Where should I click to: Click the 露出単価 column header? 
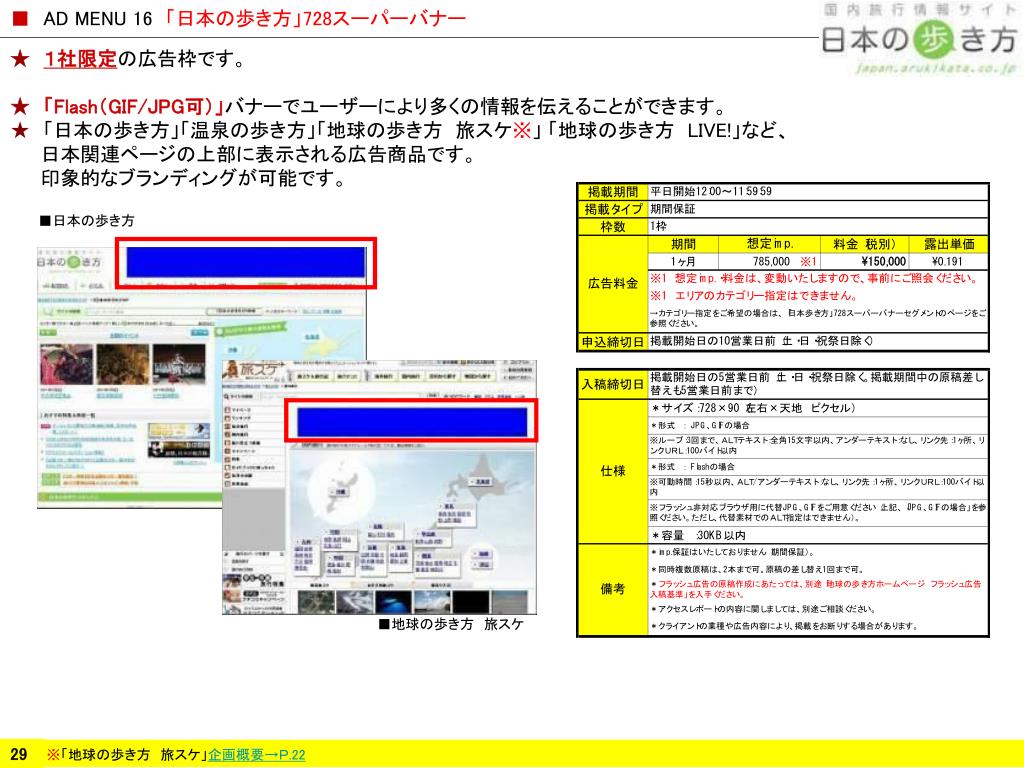coord(948,244)
